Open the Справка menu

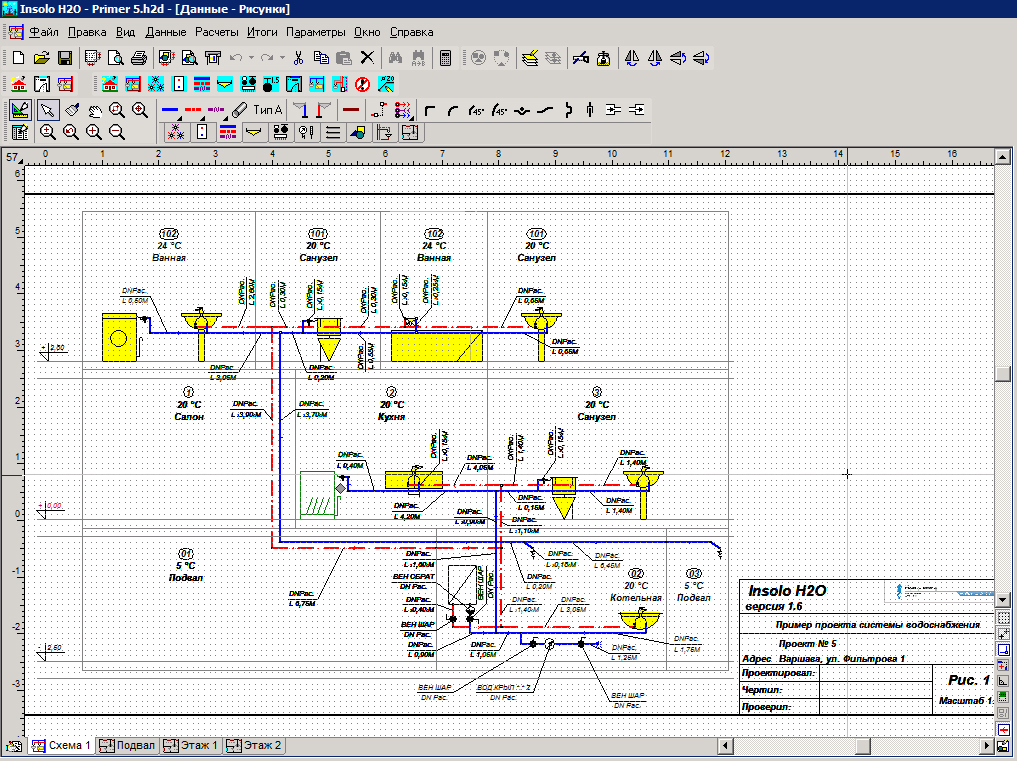(x=411, y=32)
